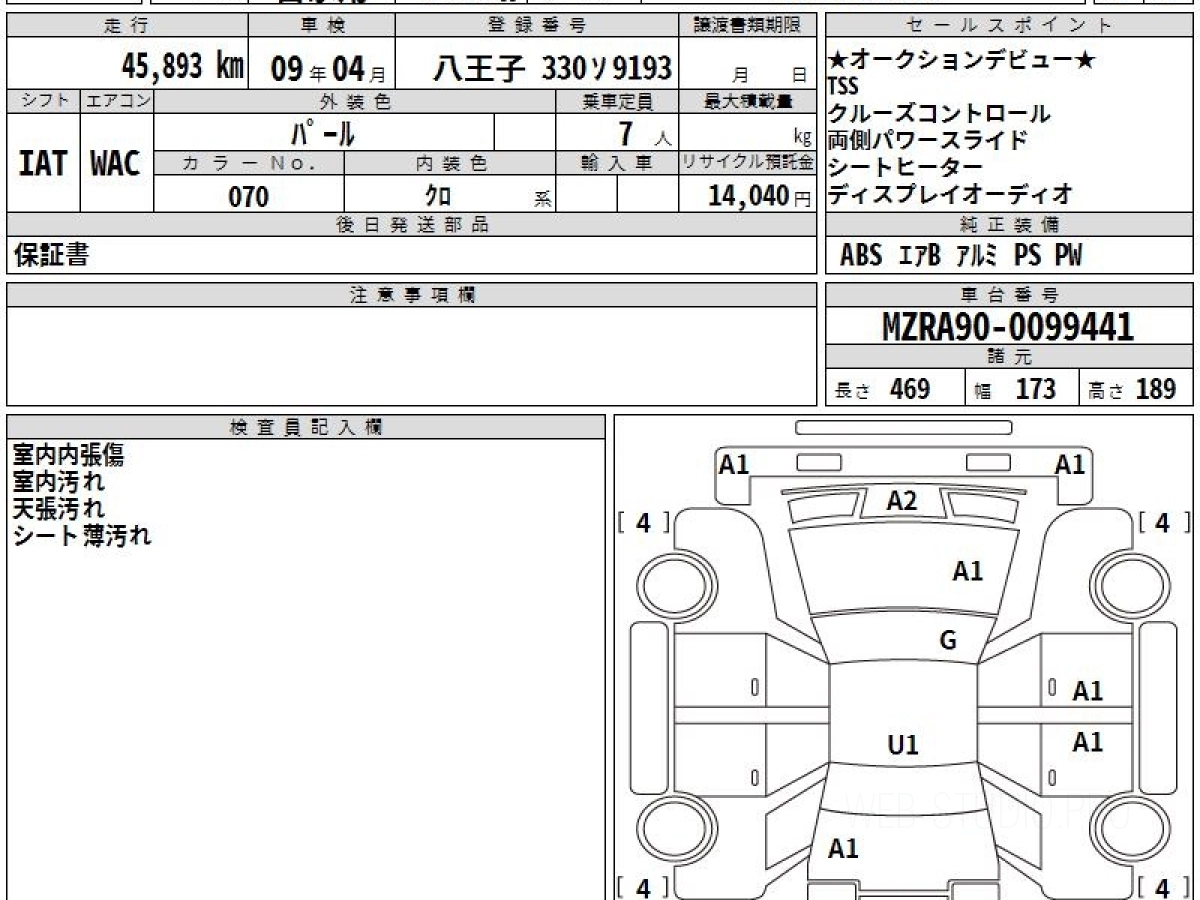Click the 純正装備 header
Viewport: 1200px width, 900px height.
point(1009,225)
